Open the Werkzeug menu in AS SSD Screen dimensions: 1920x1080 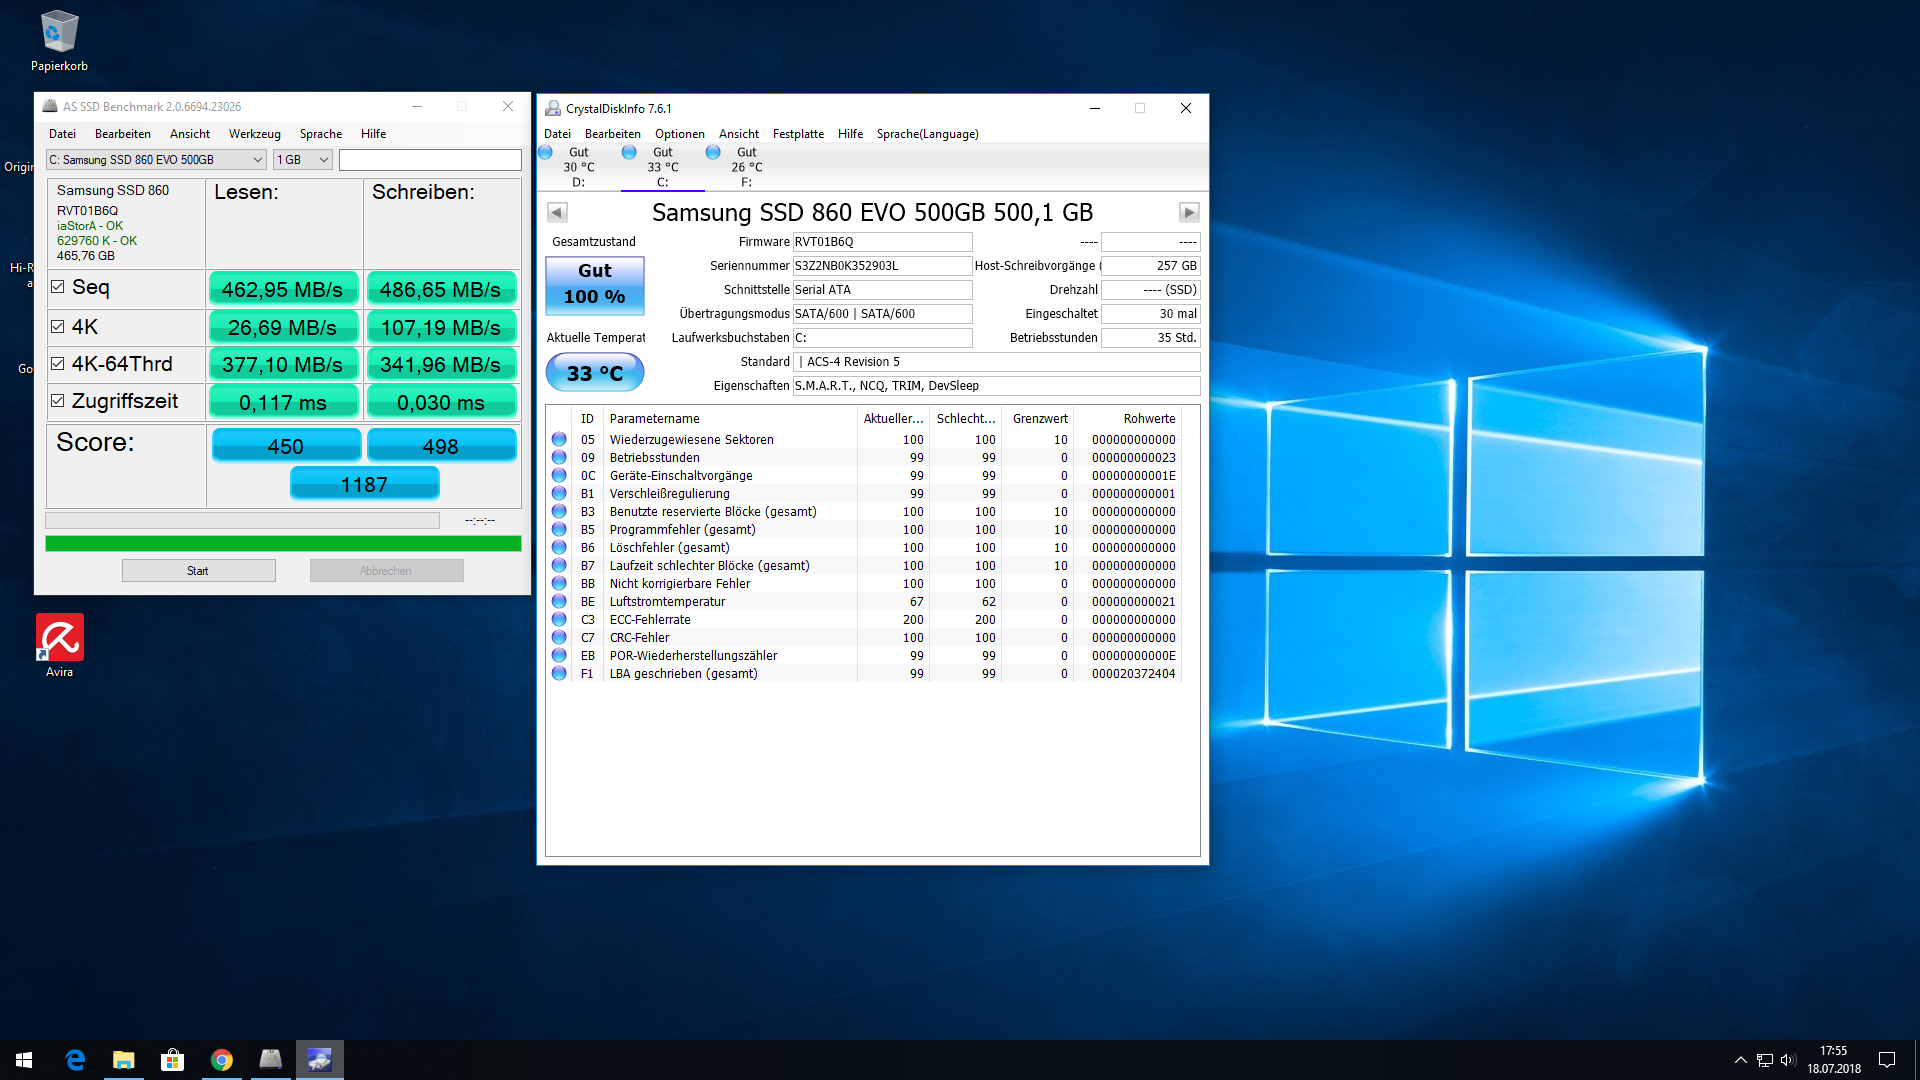pos(254,134)
